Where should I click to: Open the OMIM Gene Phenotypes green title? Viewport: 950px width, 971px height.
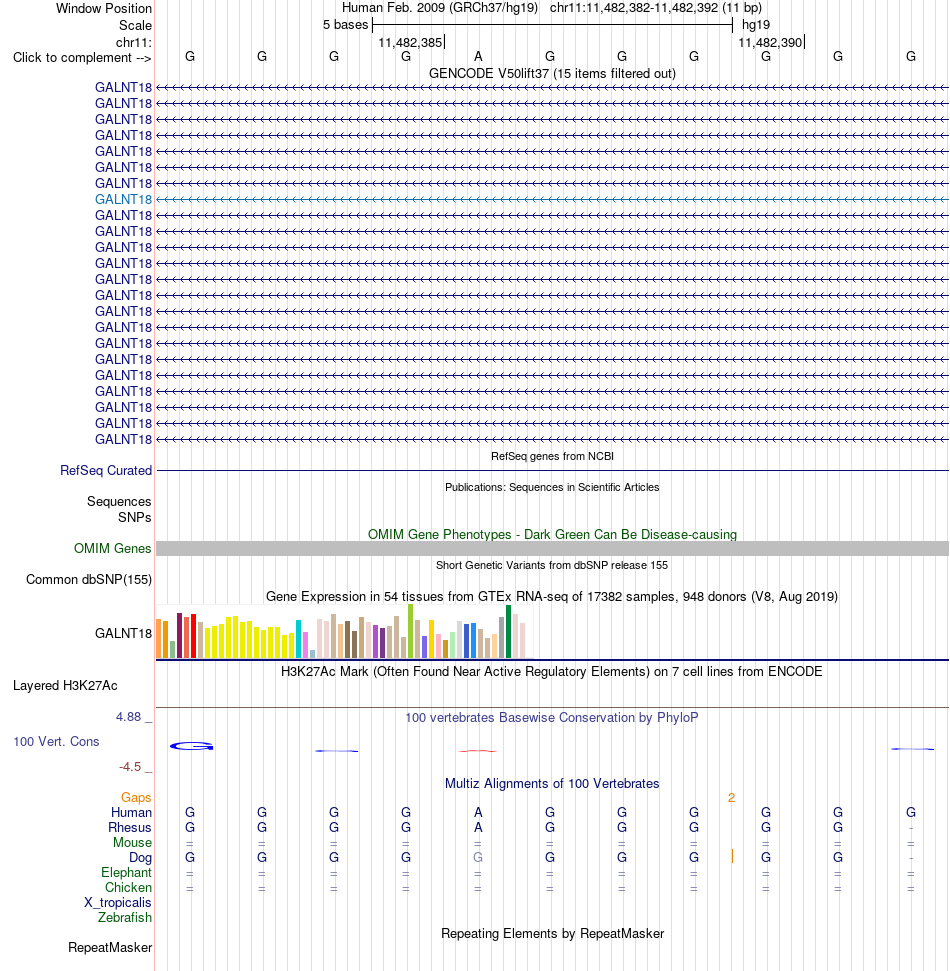(x=552, y=534)
